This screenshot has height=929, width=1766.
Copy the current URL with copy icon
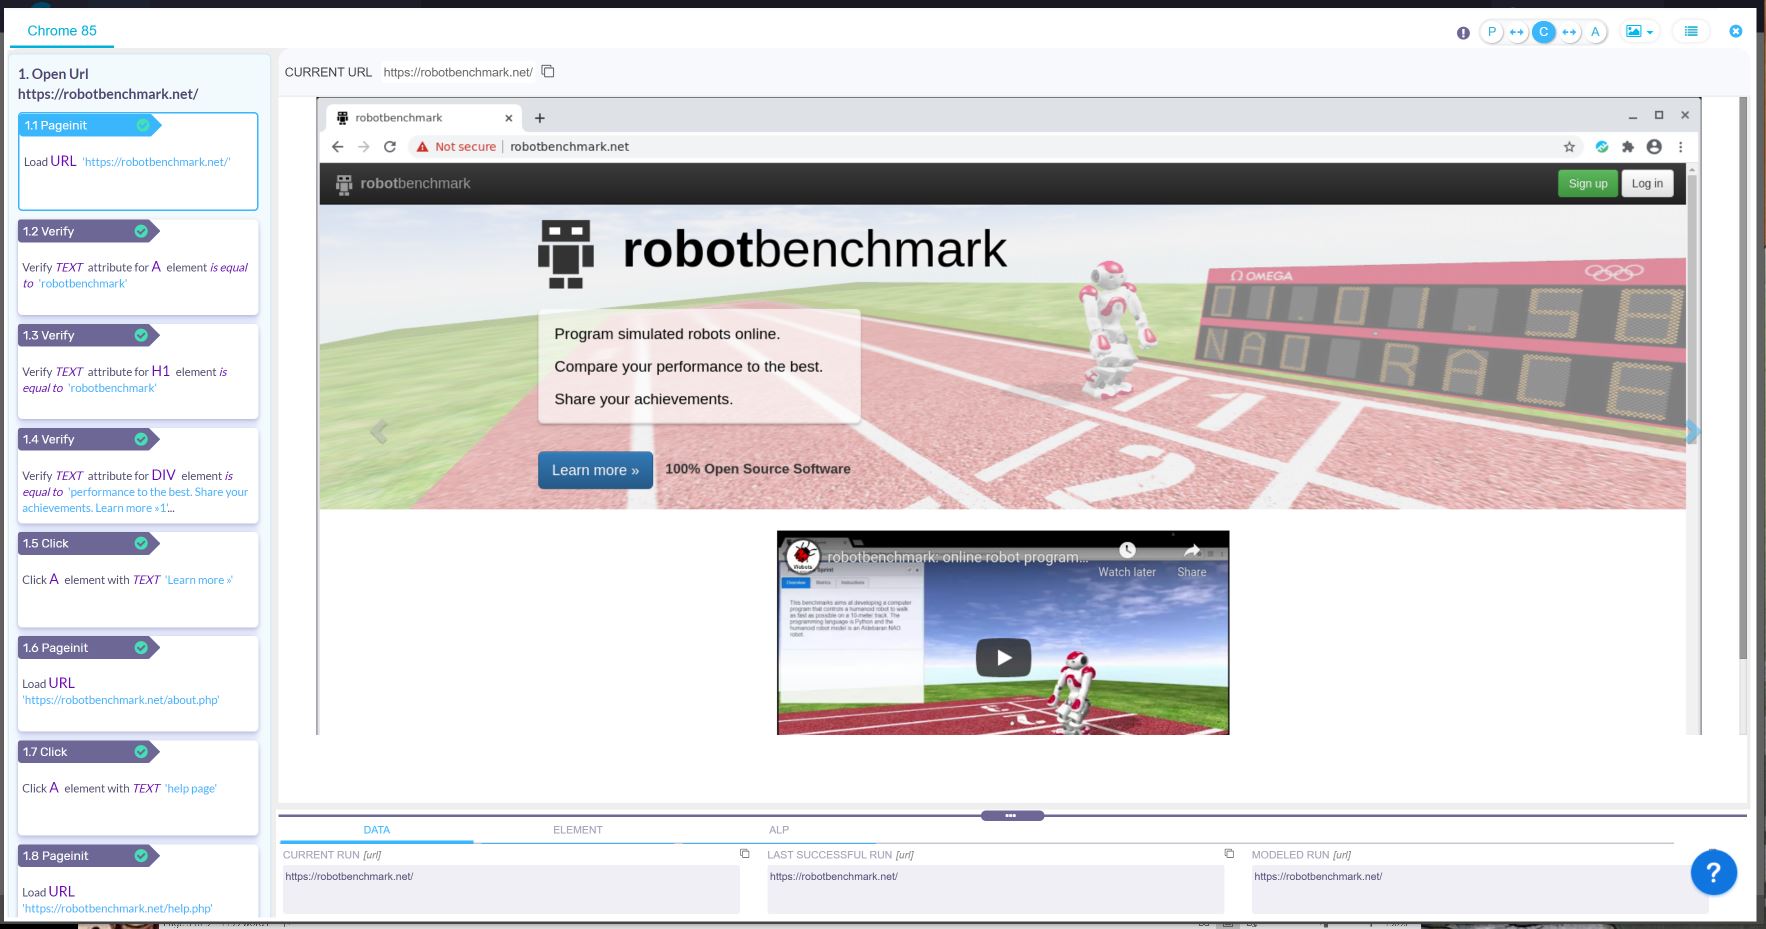click(x=548, y=71)
